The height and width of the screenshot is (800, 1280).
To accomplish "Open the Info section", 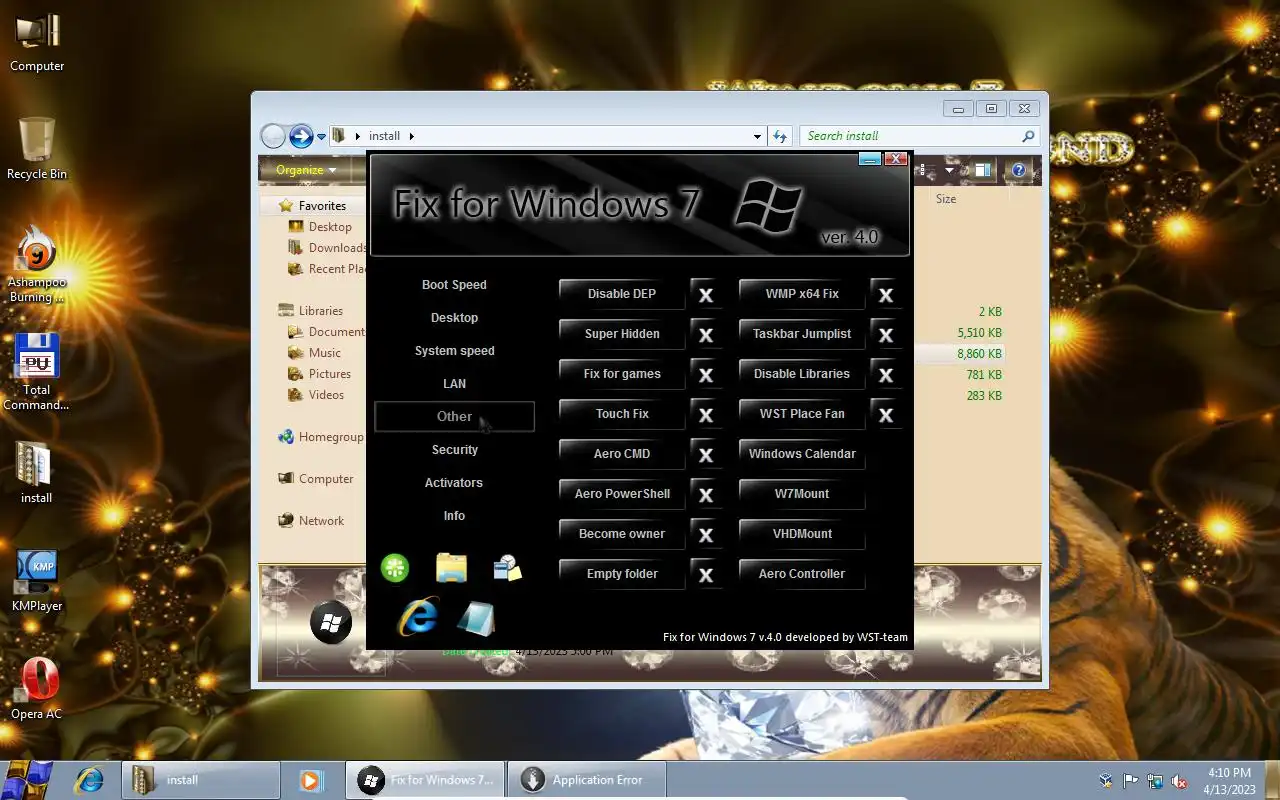I will (454, 516).
